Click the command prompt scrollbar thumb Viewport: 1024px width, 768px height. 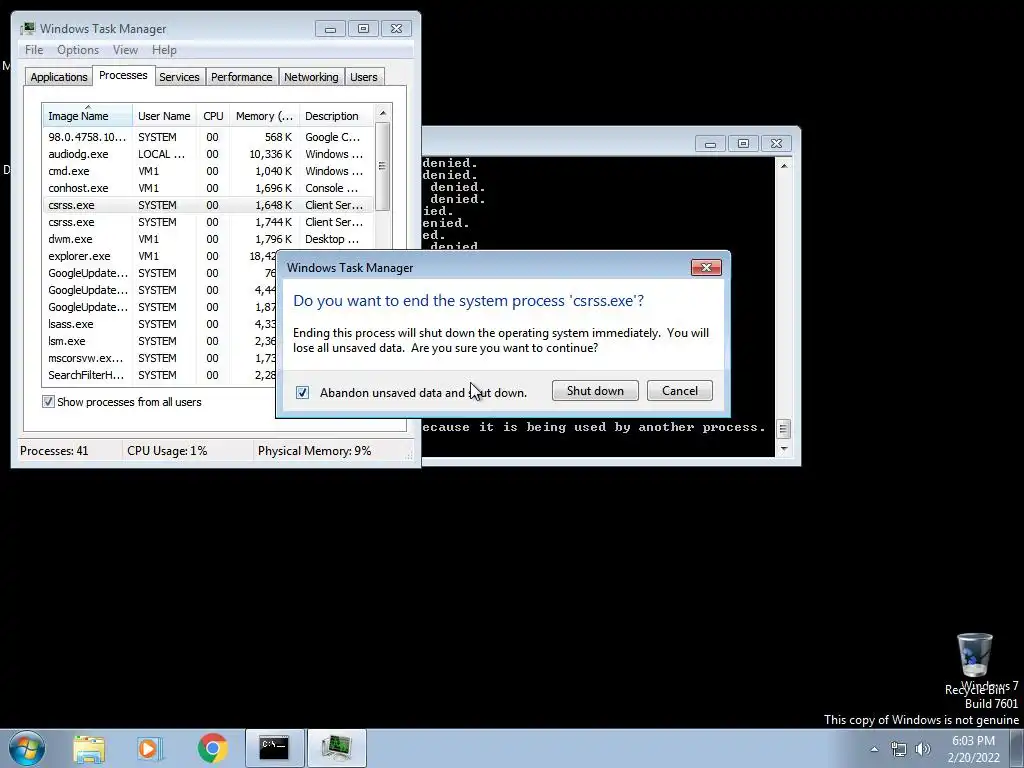tap(784, 429)
